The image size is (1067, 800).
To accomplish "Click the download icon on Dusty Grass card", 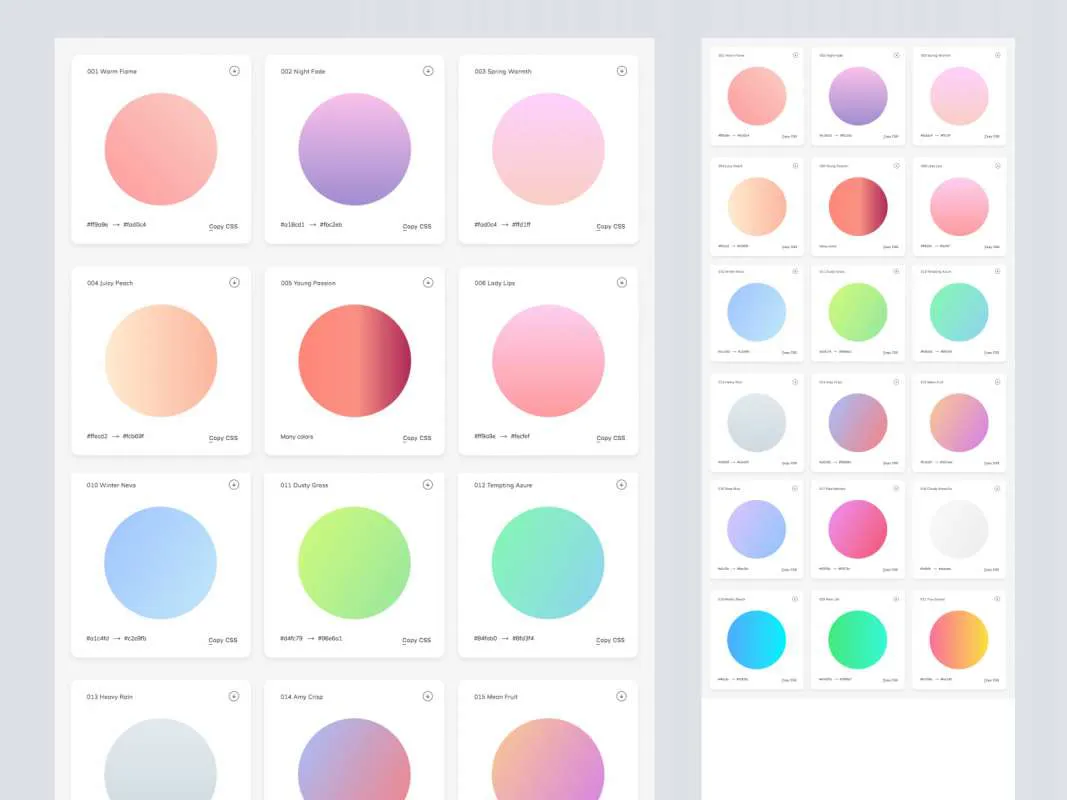I will pyautogui.click(x=427, y=484).
